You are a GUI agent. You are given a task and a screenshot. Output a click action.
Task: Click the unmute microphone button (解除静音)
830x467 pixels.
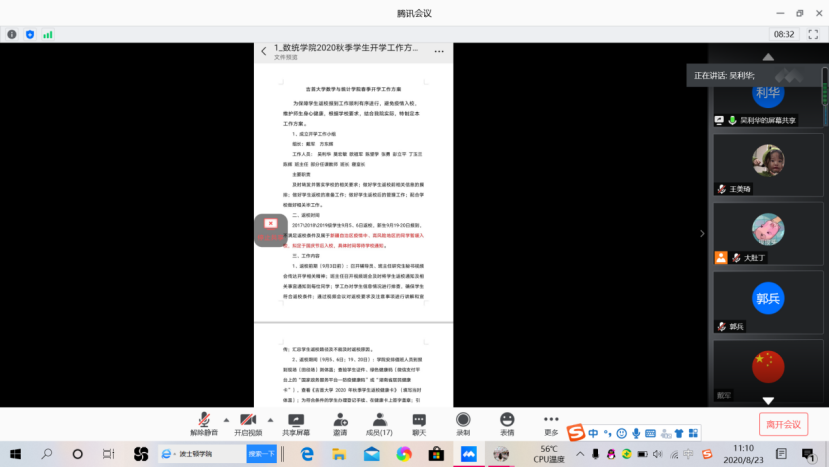coord(203,423)
